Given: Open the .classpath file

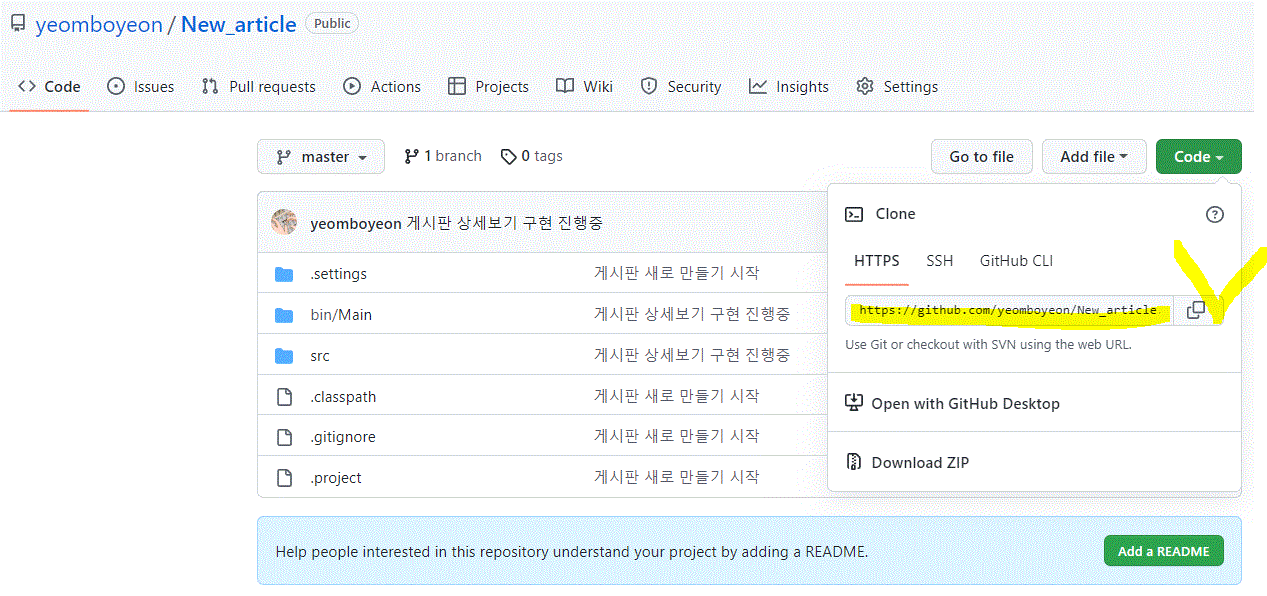Looking at the screenshot, I should click(x=343, y=397).
